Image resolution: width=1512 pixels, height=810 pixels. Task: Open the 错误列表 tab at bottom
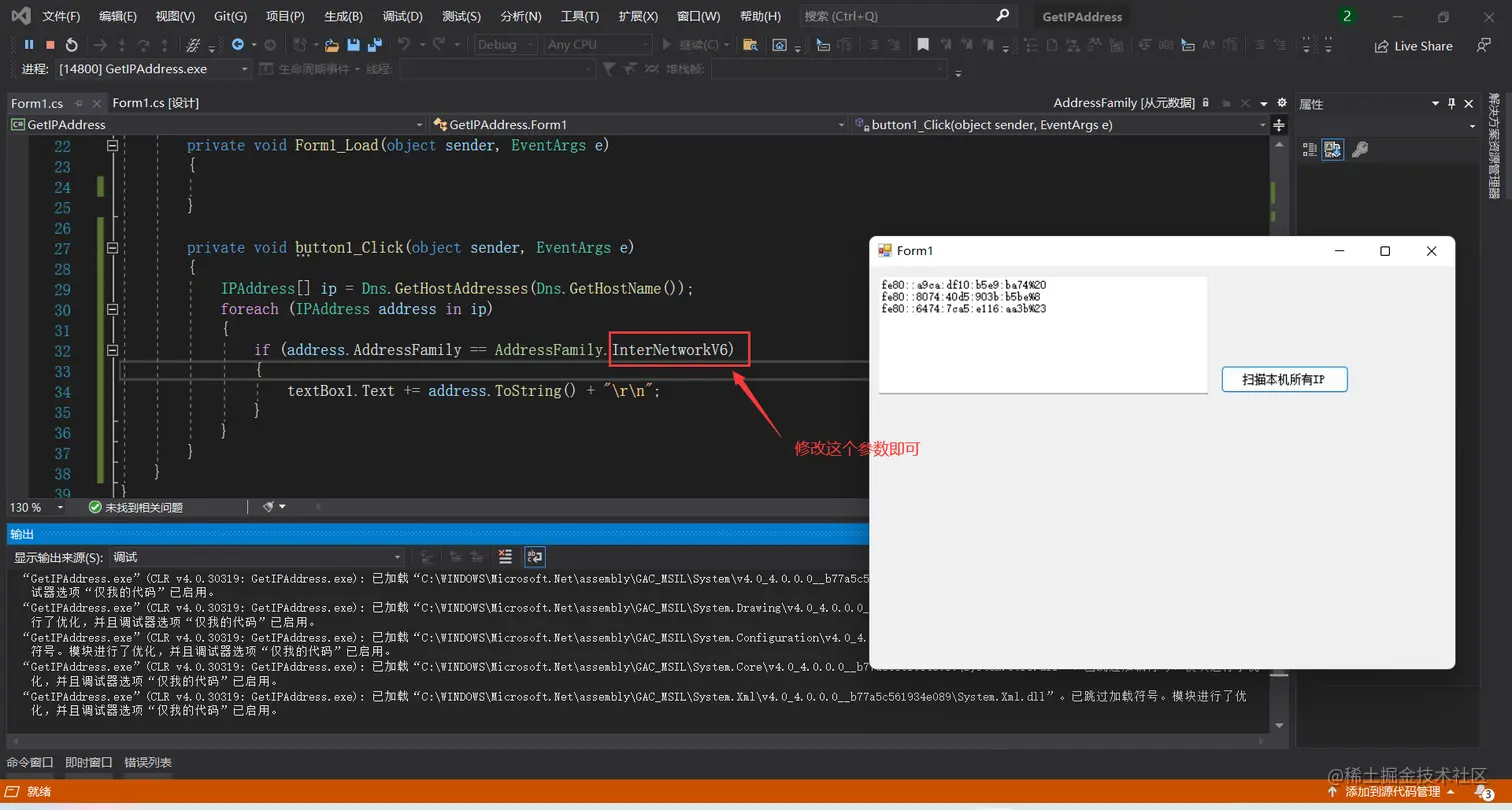[148, 763]
